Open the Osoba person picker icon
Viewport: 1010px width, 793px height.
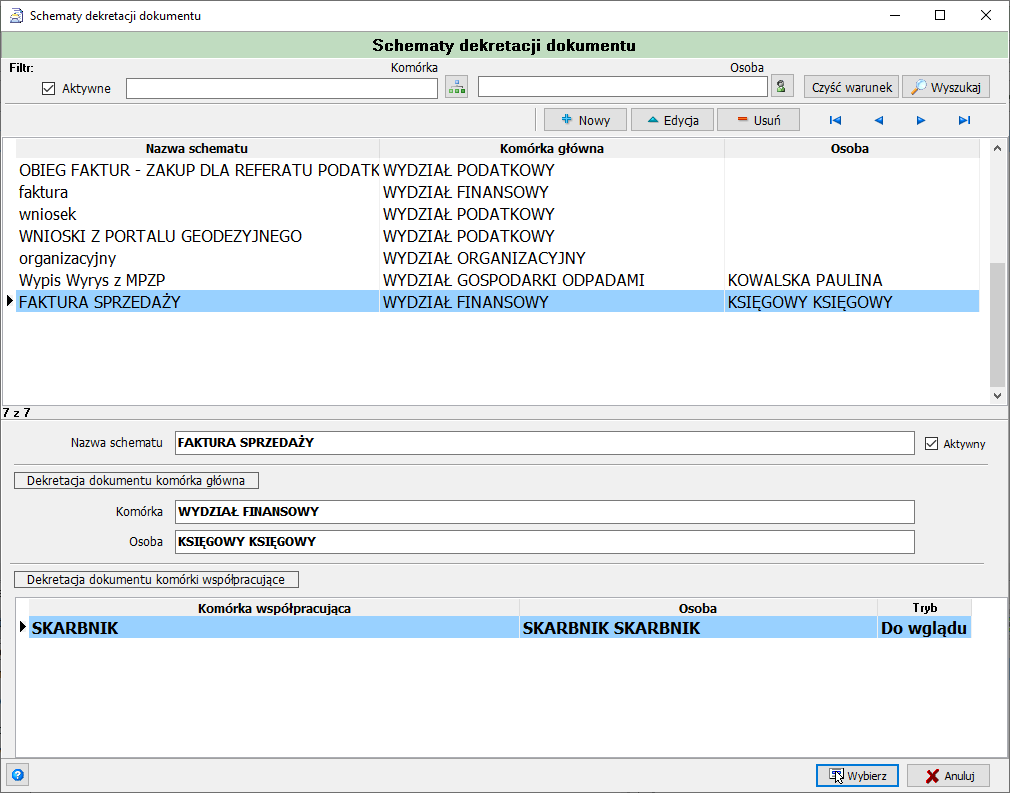tap(781, 86)
